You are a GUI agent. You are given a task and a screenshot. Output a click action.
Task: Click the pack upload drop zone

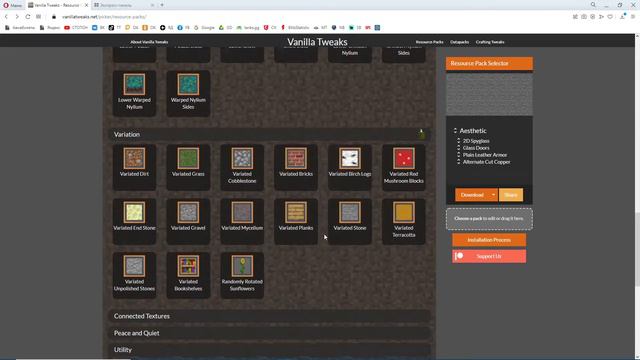[x=489, y=219]
